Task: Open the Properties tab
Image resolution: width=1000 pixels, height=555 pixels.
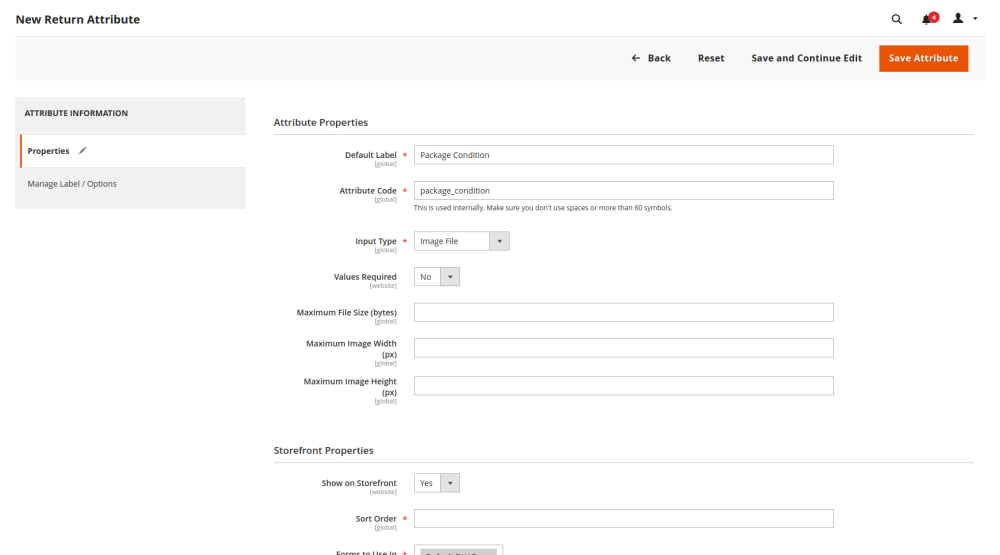Action: click(49, 151)
